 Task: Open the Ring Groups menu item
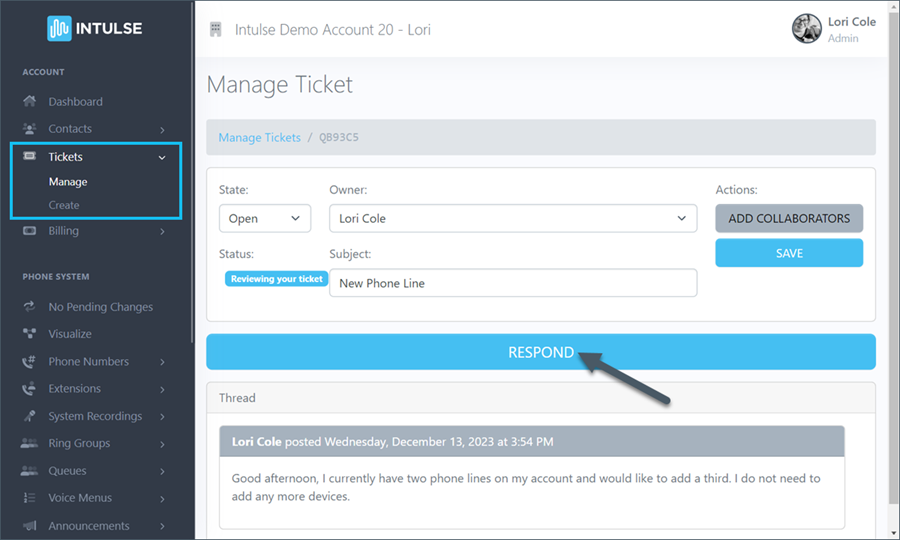point(79,443)
